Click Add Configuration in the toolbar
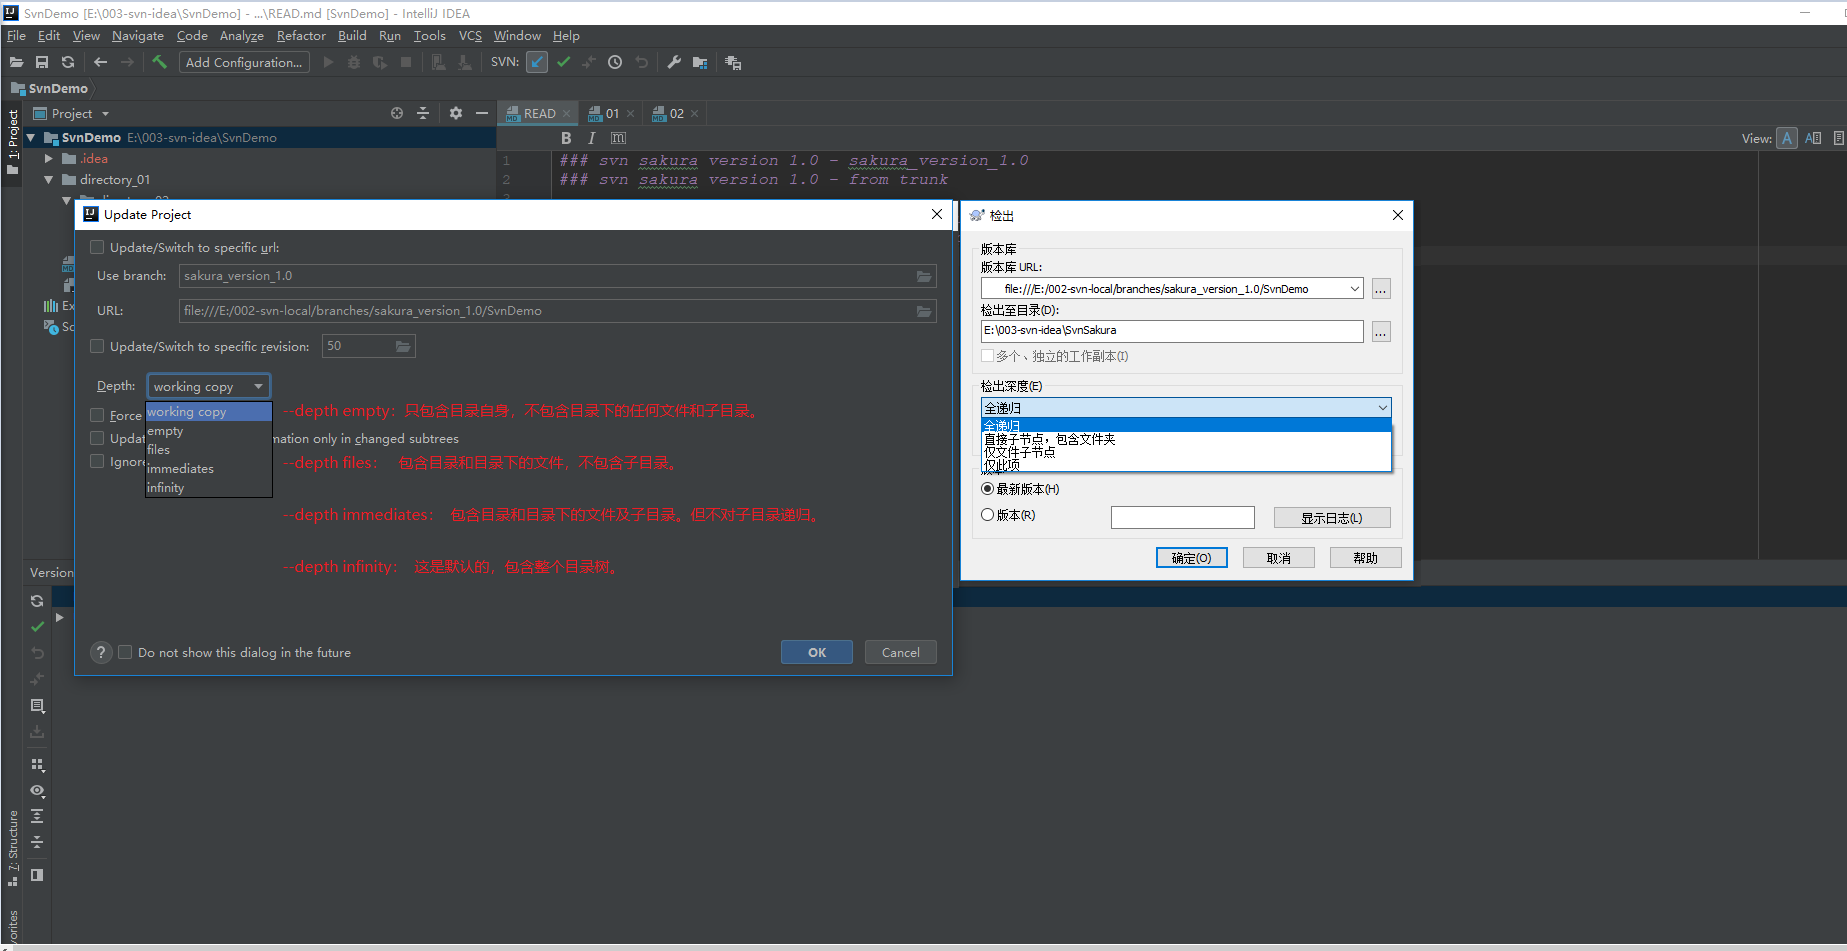The height and width of the screenshot is (951, 1847). coord(243,62)
